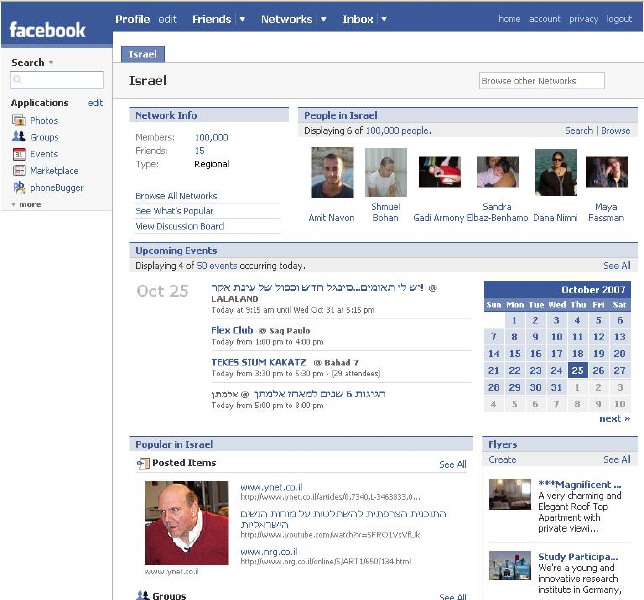Image resolution: width=644 pixels, height=600 pixels.
Task: Click the Magnificent flyer apartment thumbnail
Action: (510, 494)
